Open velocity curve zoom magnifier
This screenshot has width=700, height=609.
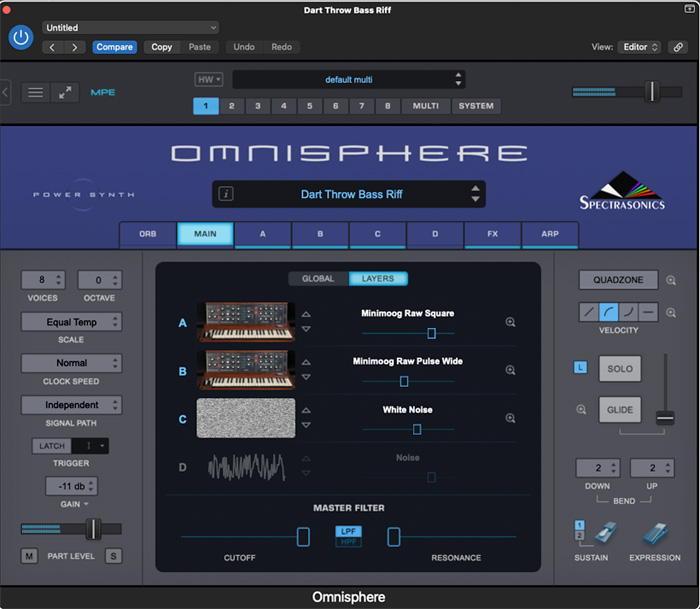[x=671, y=313]
